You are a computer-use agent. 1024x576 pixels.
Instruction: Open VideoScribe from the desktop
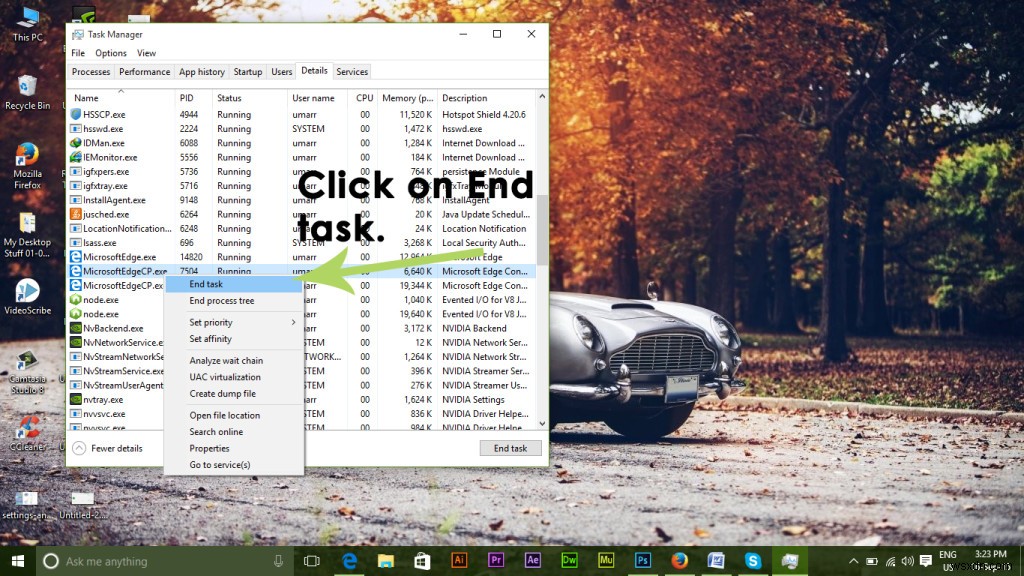click(27, 296)
